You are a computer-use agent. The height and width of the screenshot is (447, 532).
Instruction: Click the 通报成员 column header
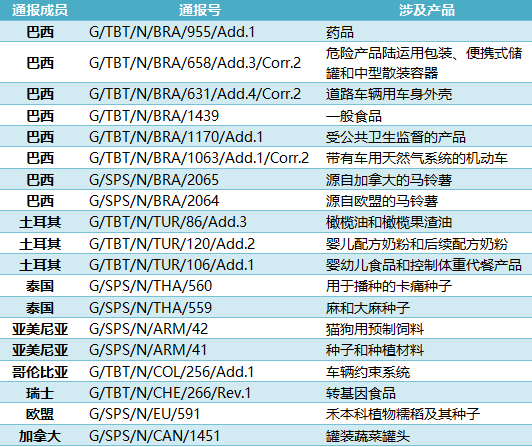click(x=40, y=10)
